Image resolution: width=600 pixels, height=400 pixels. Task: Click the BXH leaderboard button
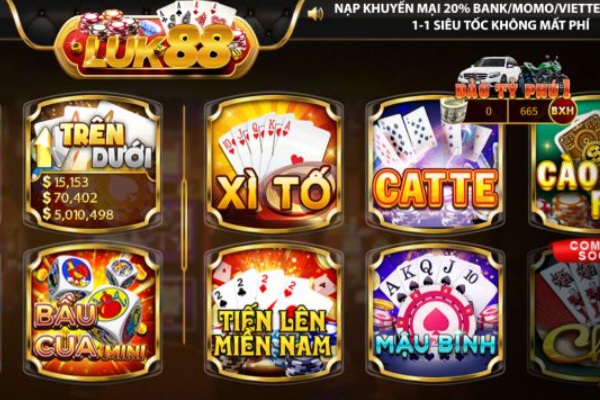(x=562, y=111)
